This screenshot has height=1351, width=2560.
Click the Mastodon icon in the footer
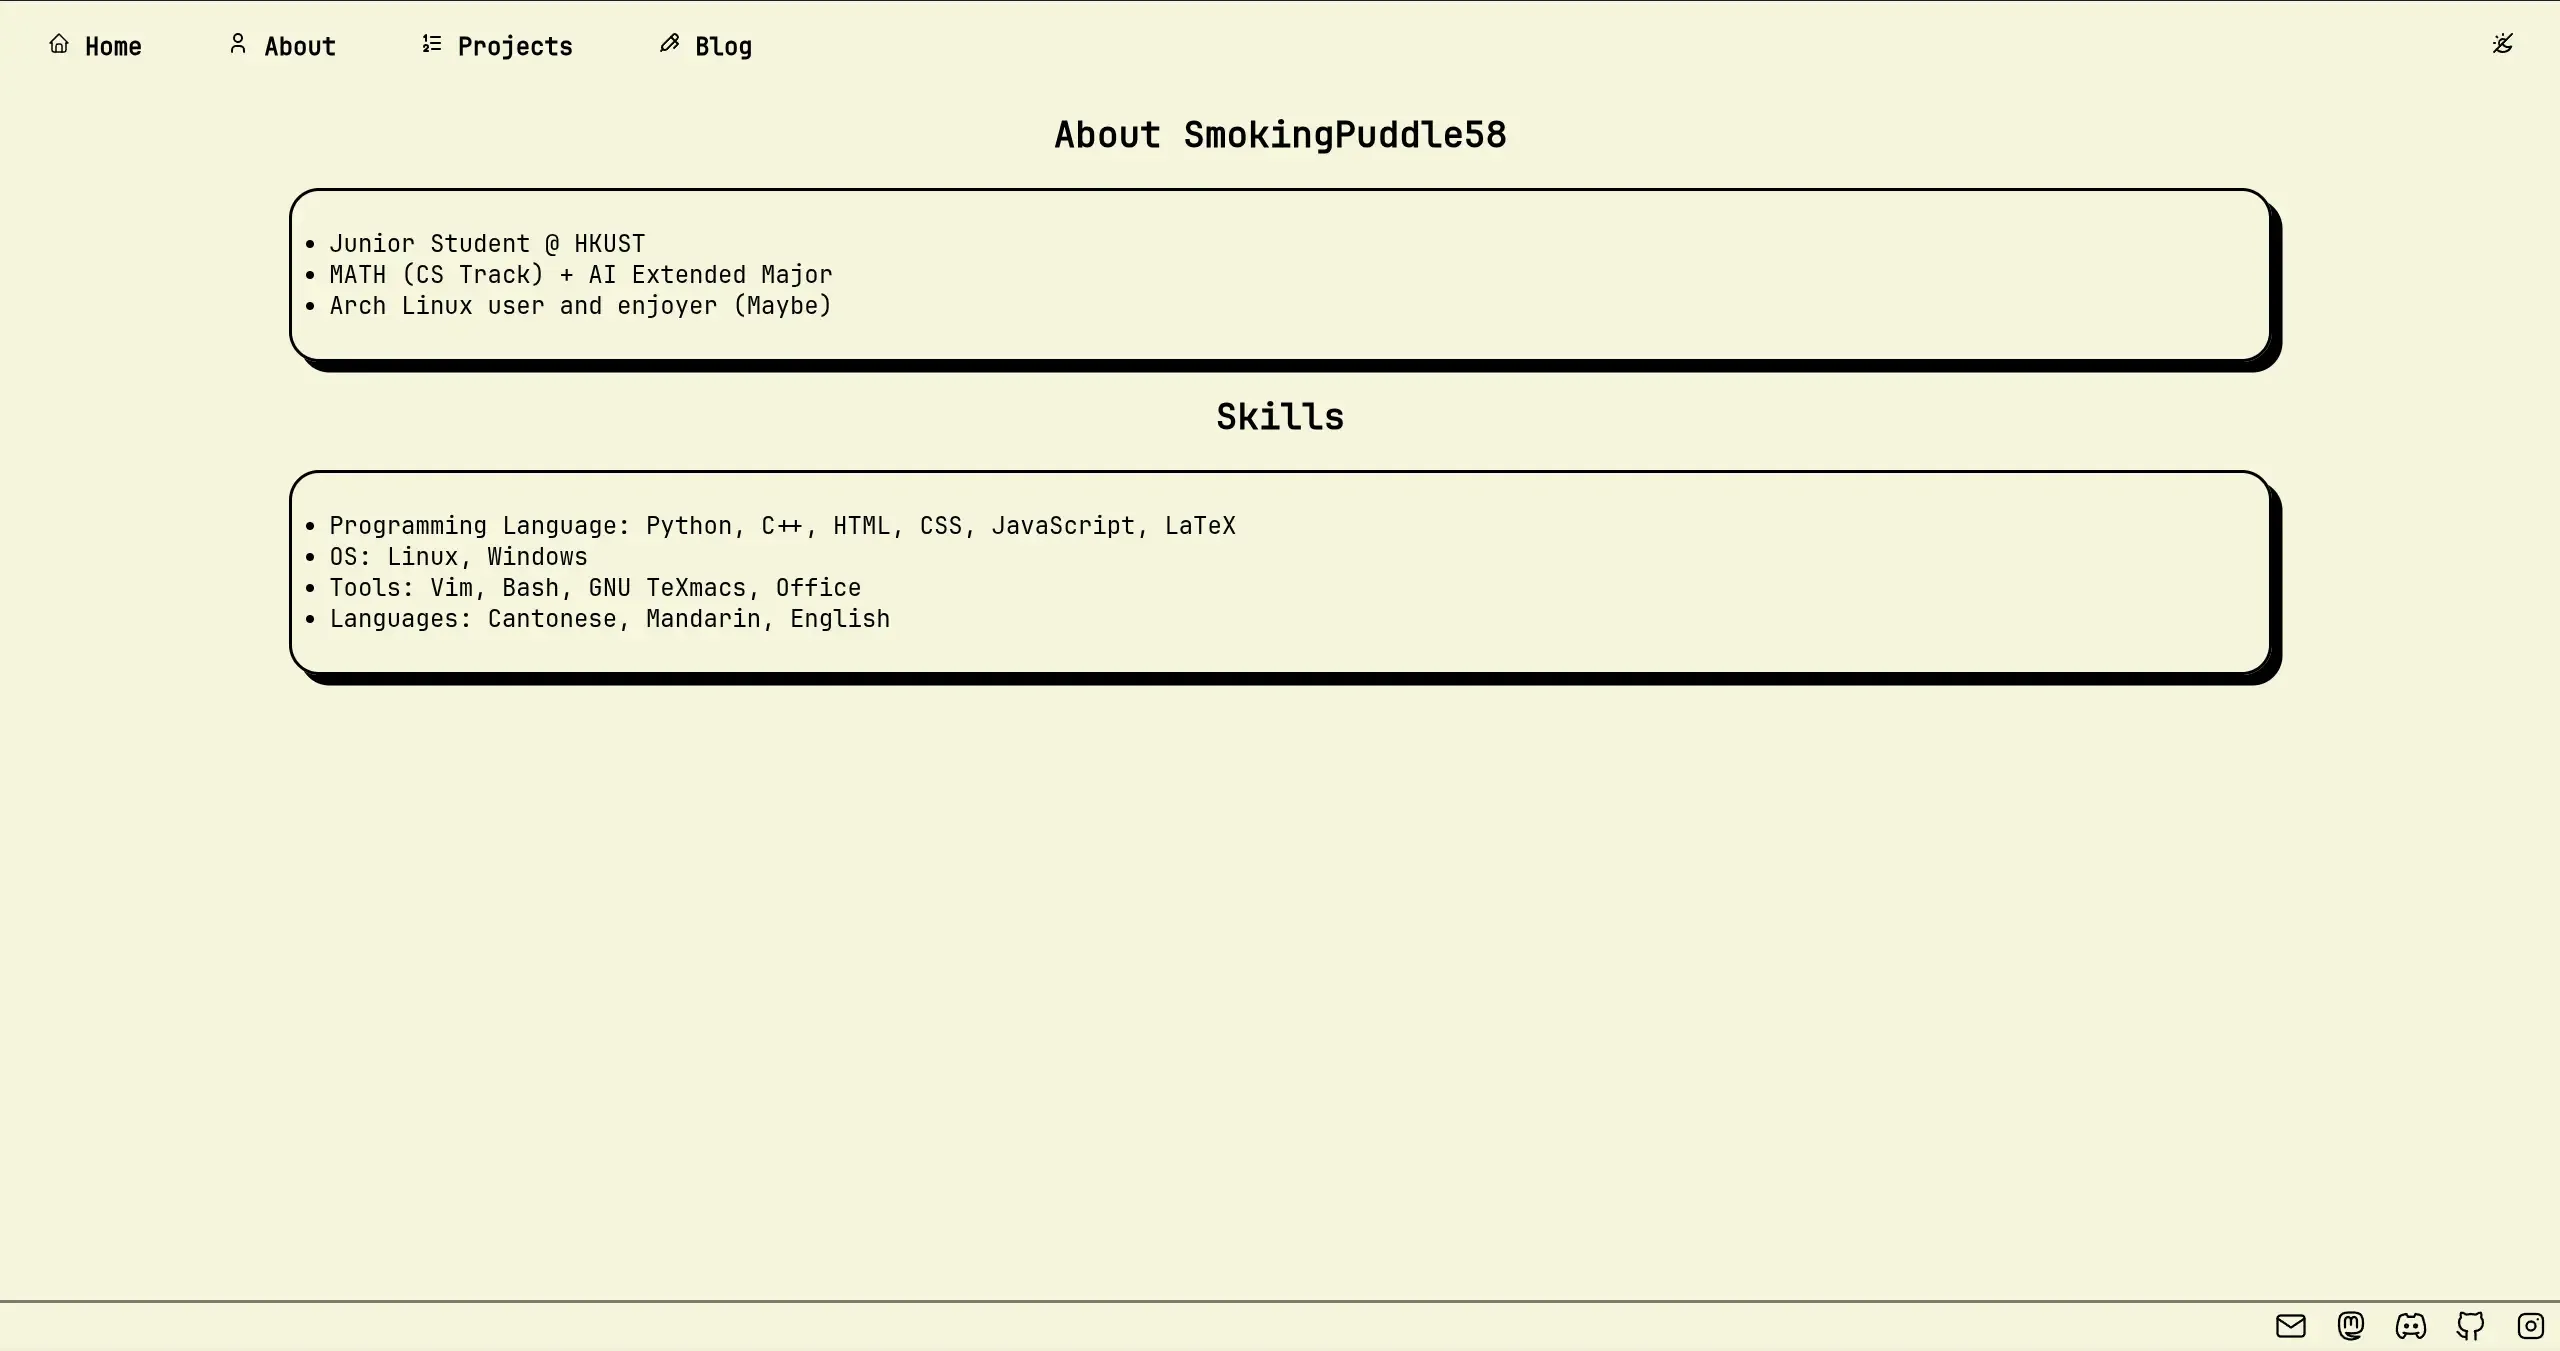point(2350,1325)
